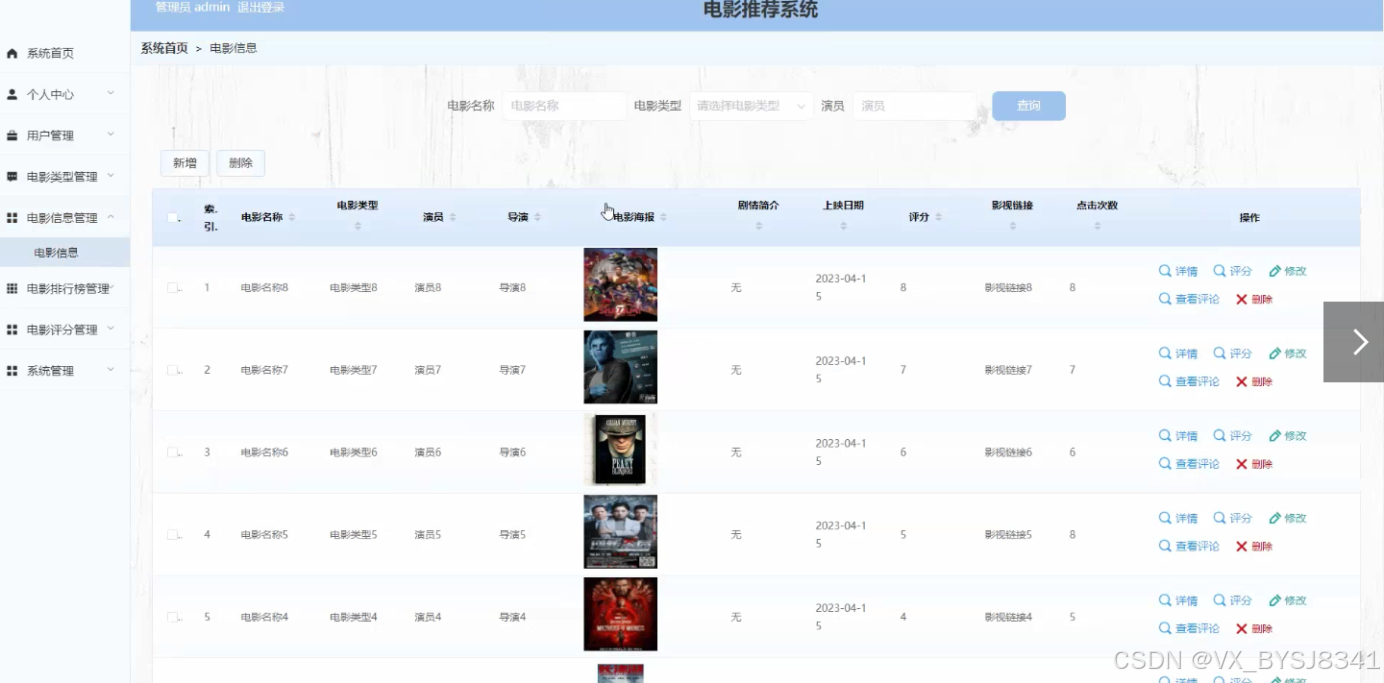
Task: Open 评分 for 电影名称4 row
Action: pos(1232,600)
